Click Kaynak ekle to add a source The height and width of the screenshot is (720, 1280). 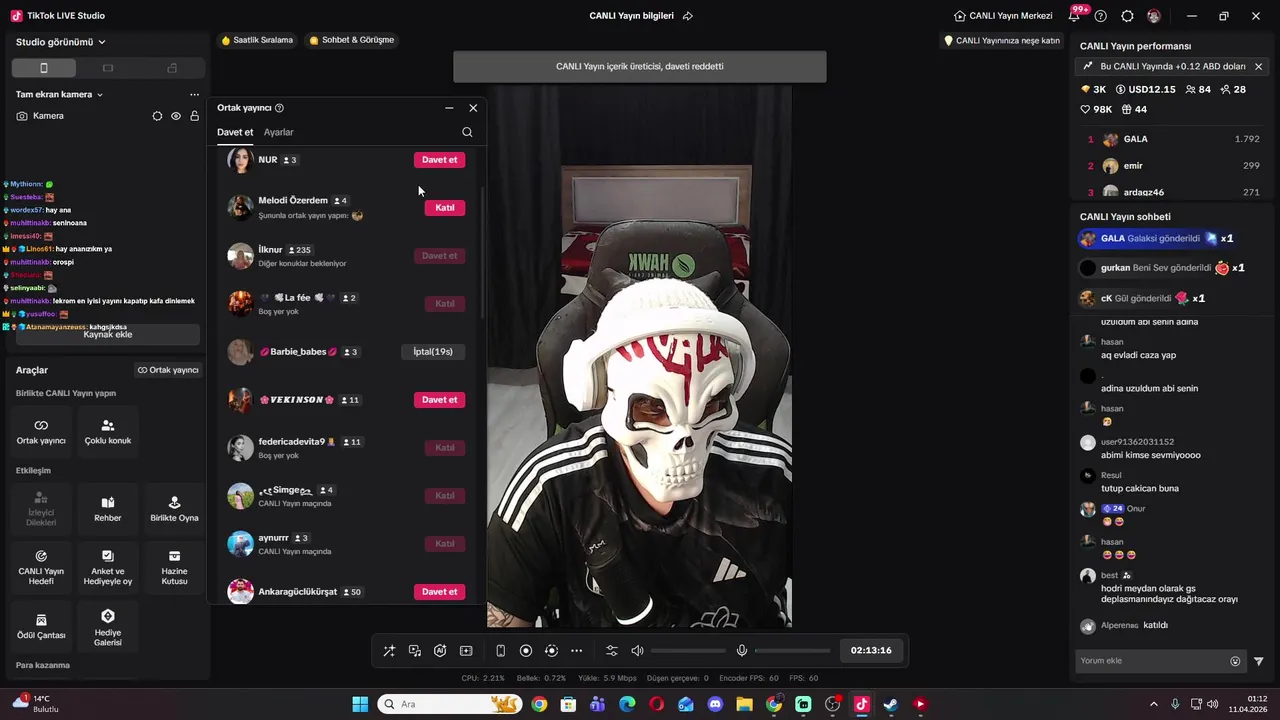108,335
